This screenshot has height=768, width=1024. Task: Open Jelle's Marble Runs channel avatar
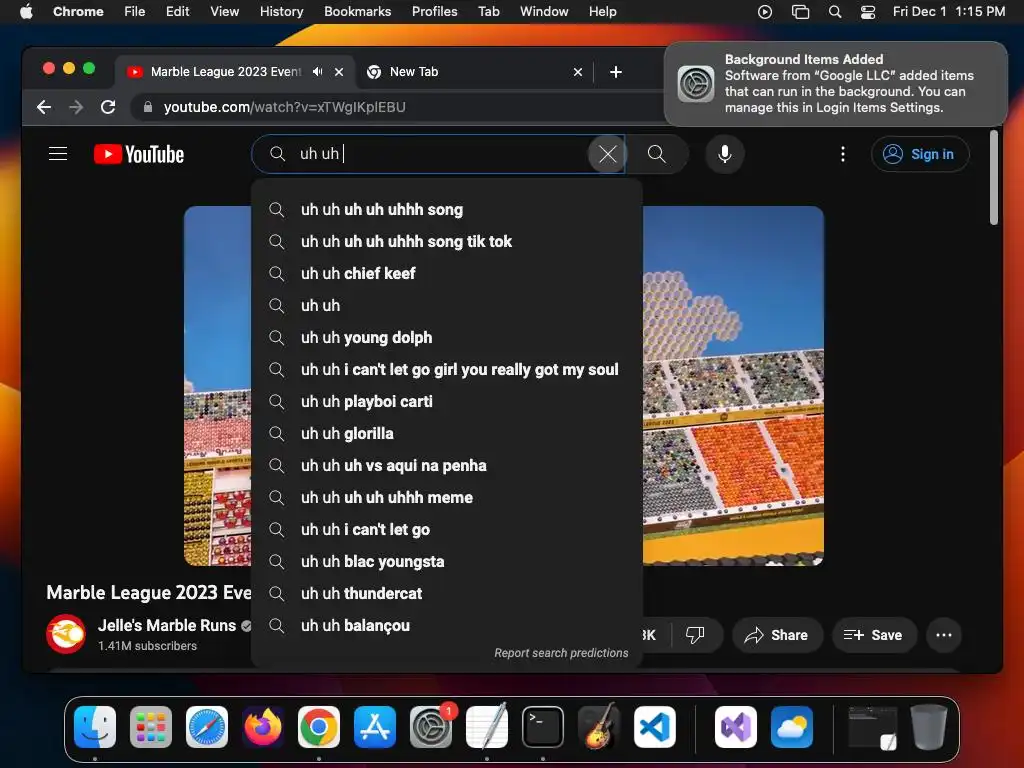[66, 634]
